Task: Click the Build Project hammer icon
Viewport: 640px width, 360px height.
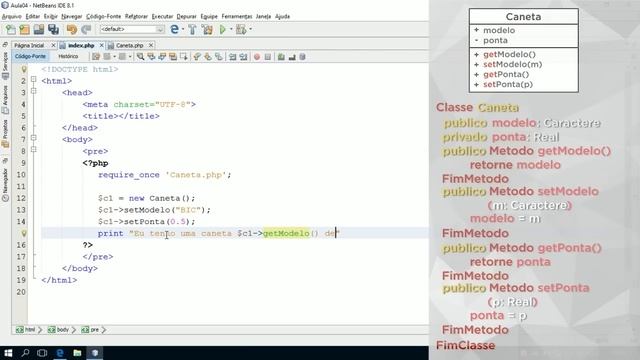Action: pyautogui.click(x=192, y=29)
